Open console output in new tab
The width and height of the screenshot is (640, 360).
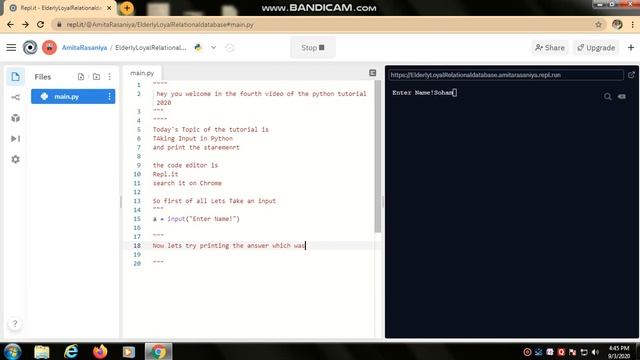point(631,75)
